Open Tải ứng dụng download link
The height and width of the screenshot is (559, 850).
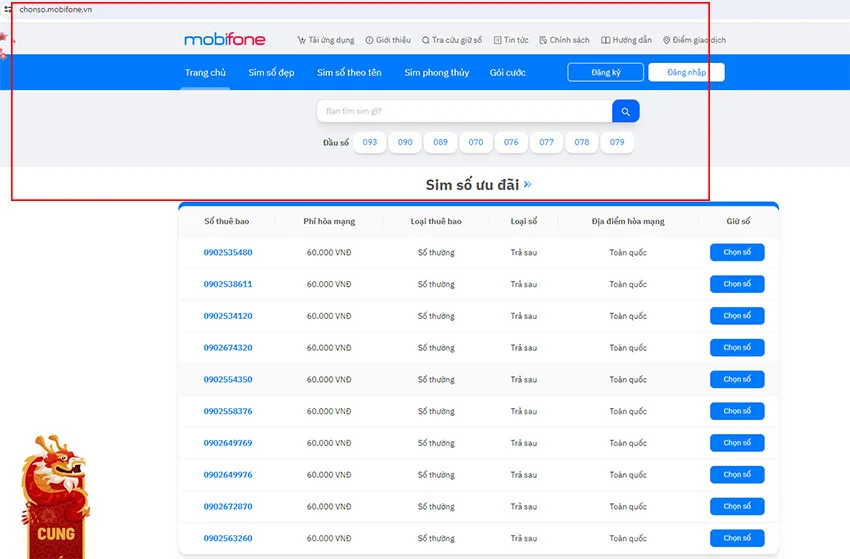pyautogui.click(x=325, y=40)
